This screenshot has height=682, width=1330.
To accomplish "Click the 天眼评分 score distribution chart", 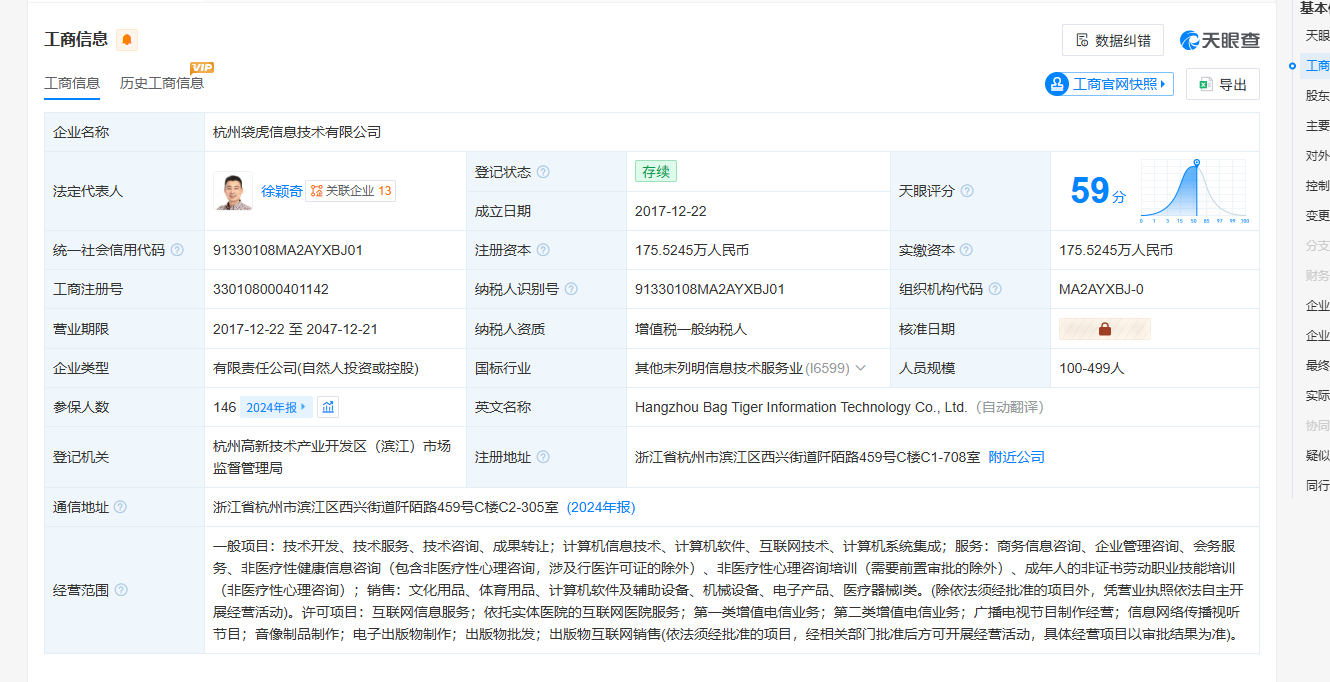I will click(1193, 191).
